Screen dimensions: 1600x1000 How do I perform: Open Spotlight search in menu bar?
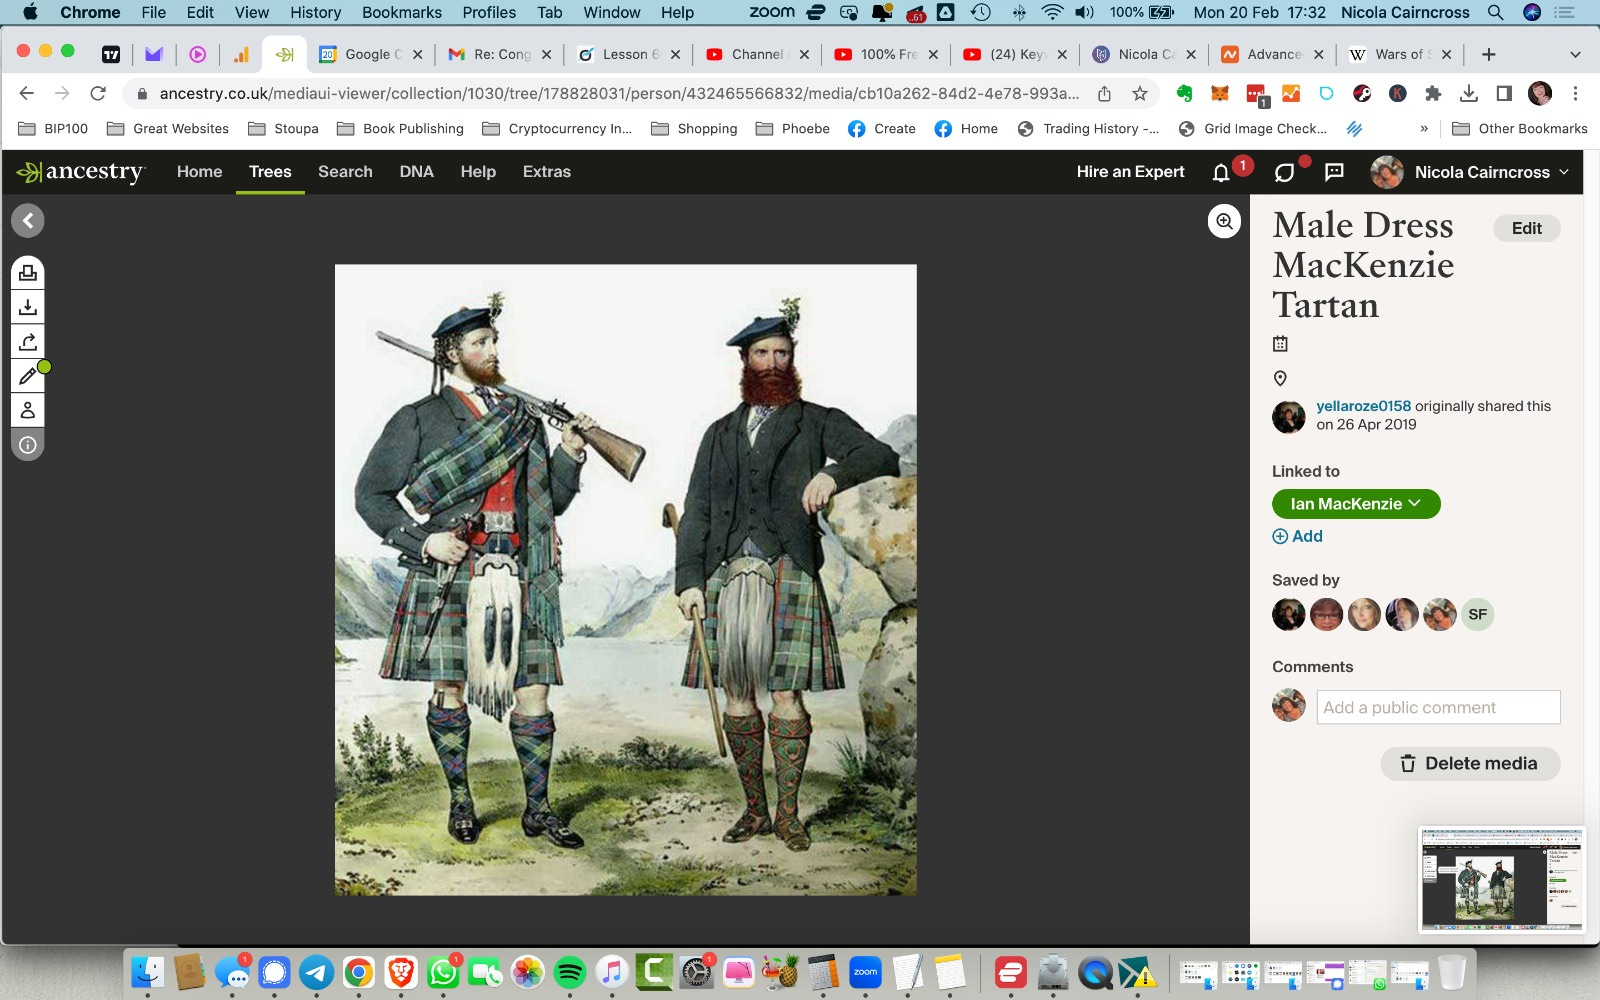tap(1495, 12)
